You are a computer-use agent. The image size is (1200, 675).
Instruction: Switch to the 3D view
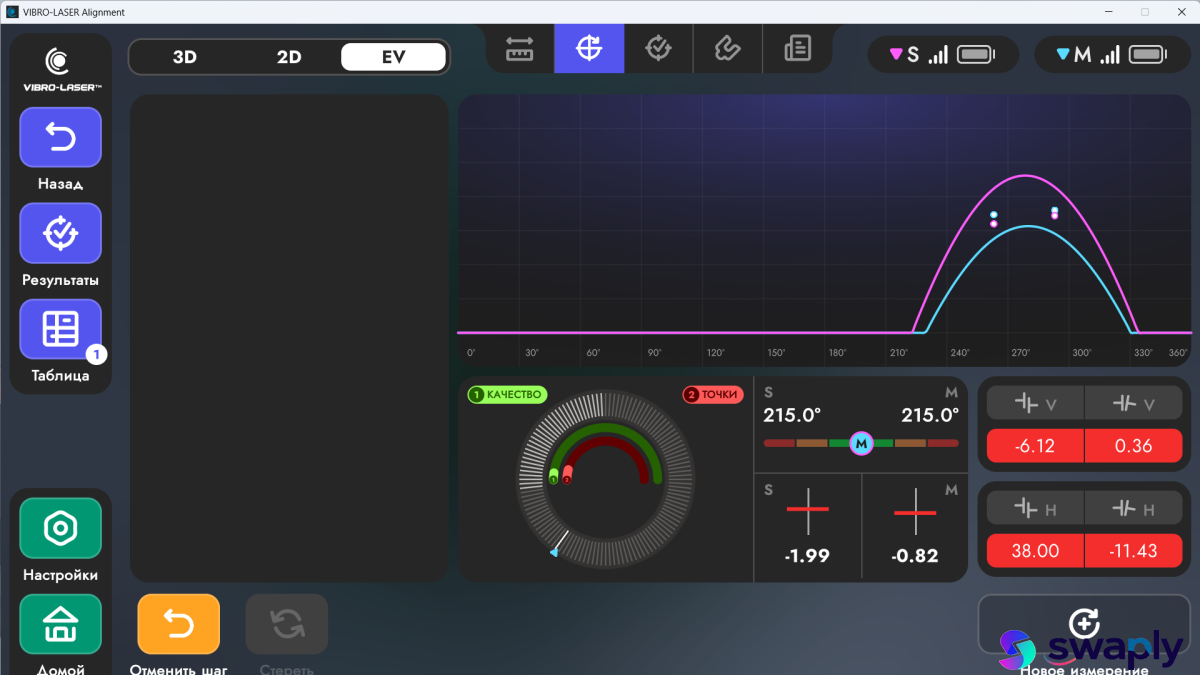tap(185, 57)
